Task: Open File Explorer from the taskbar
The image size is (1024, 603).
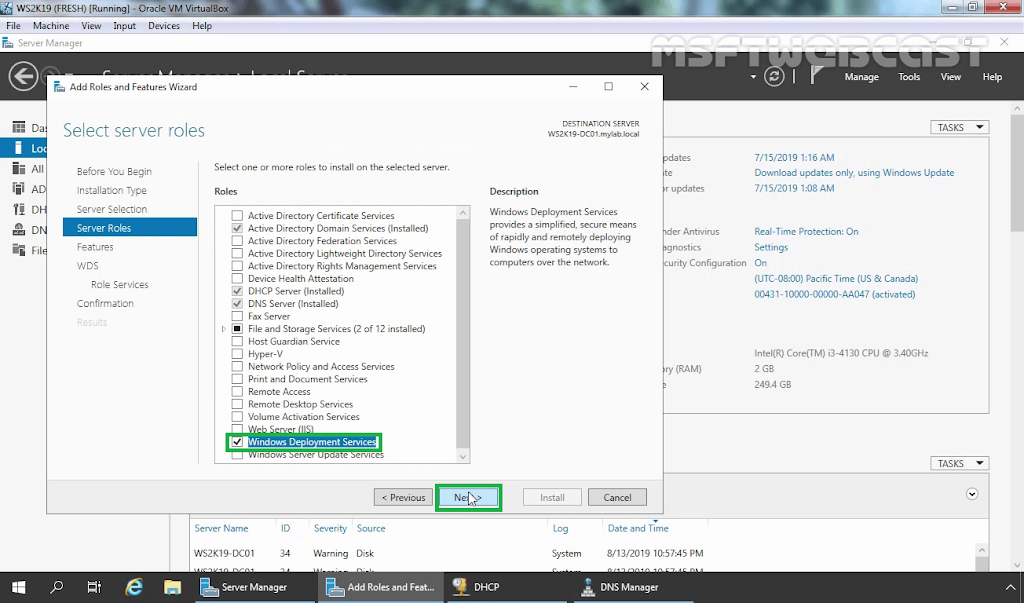Action: (172, 587)
